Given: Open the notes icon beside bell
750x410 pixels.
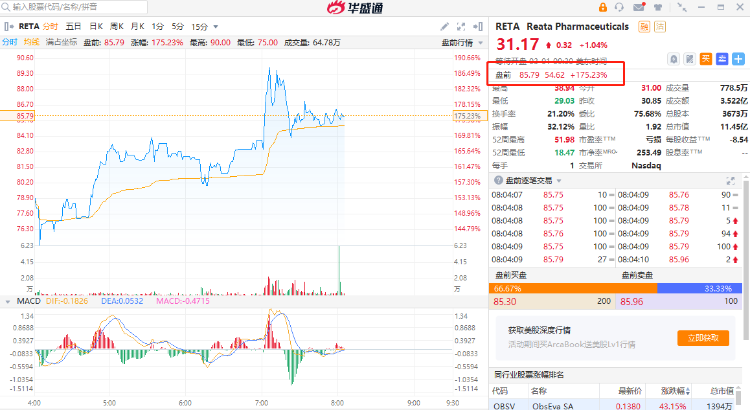Looking at the screenshot, I should (x=689, y=59).
